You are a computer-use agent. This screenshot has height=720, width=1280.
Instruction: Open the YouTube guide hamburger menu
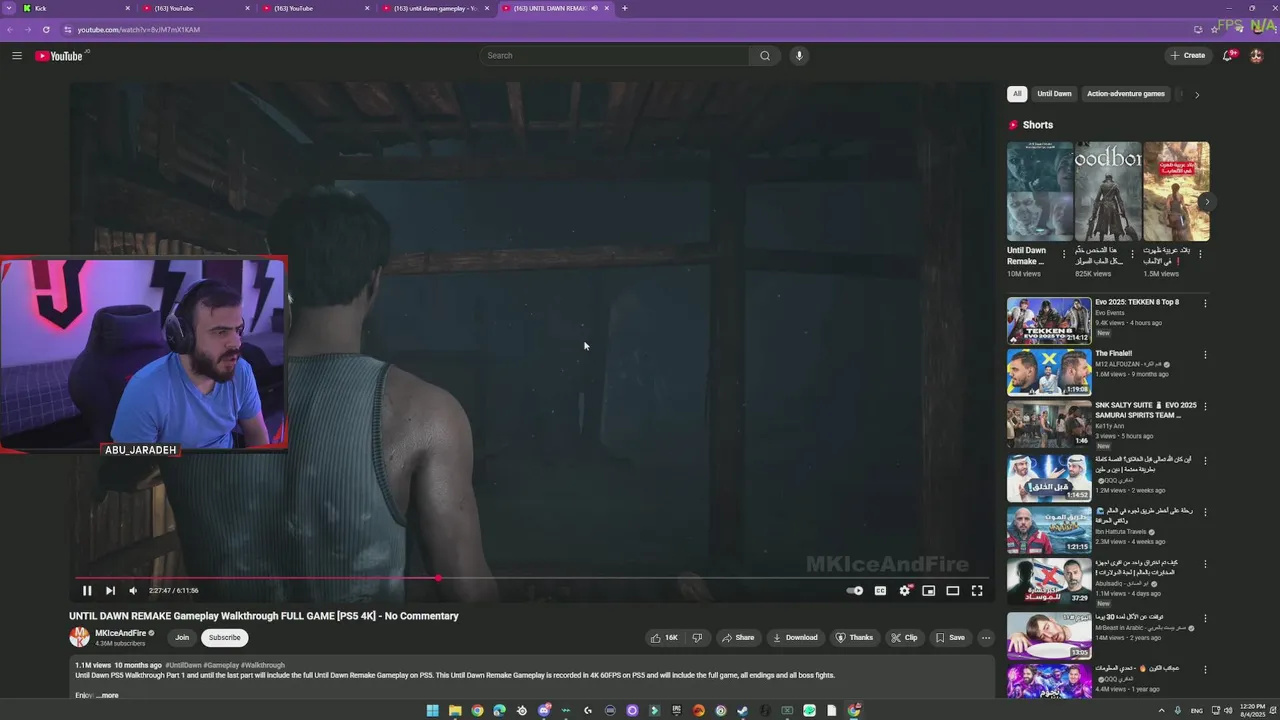17,56
